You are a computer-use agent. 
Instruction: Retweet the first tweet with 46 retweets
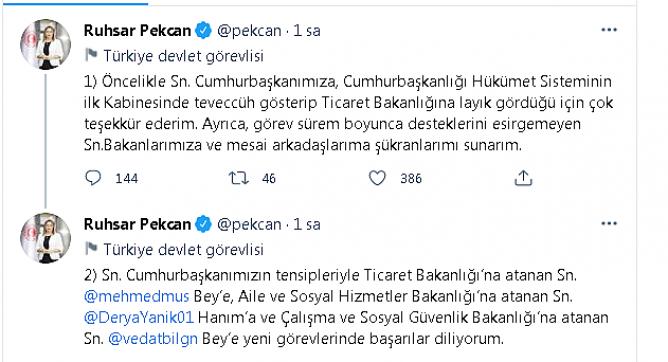tap(239, 178)
